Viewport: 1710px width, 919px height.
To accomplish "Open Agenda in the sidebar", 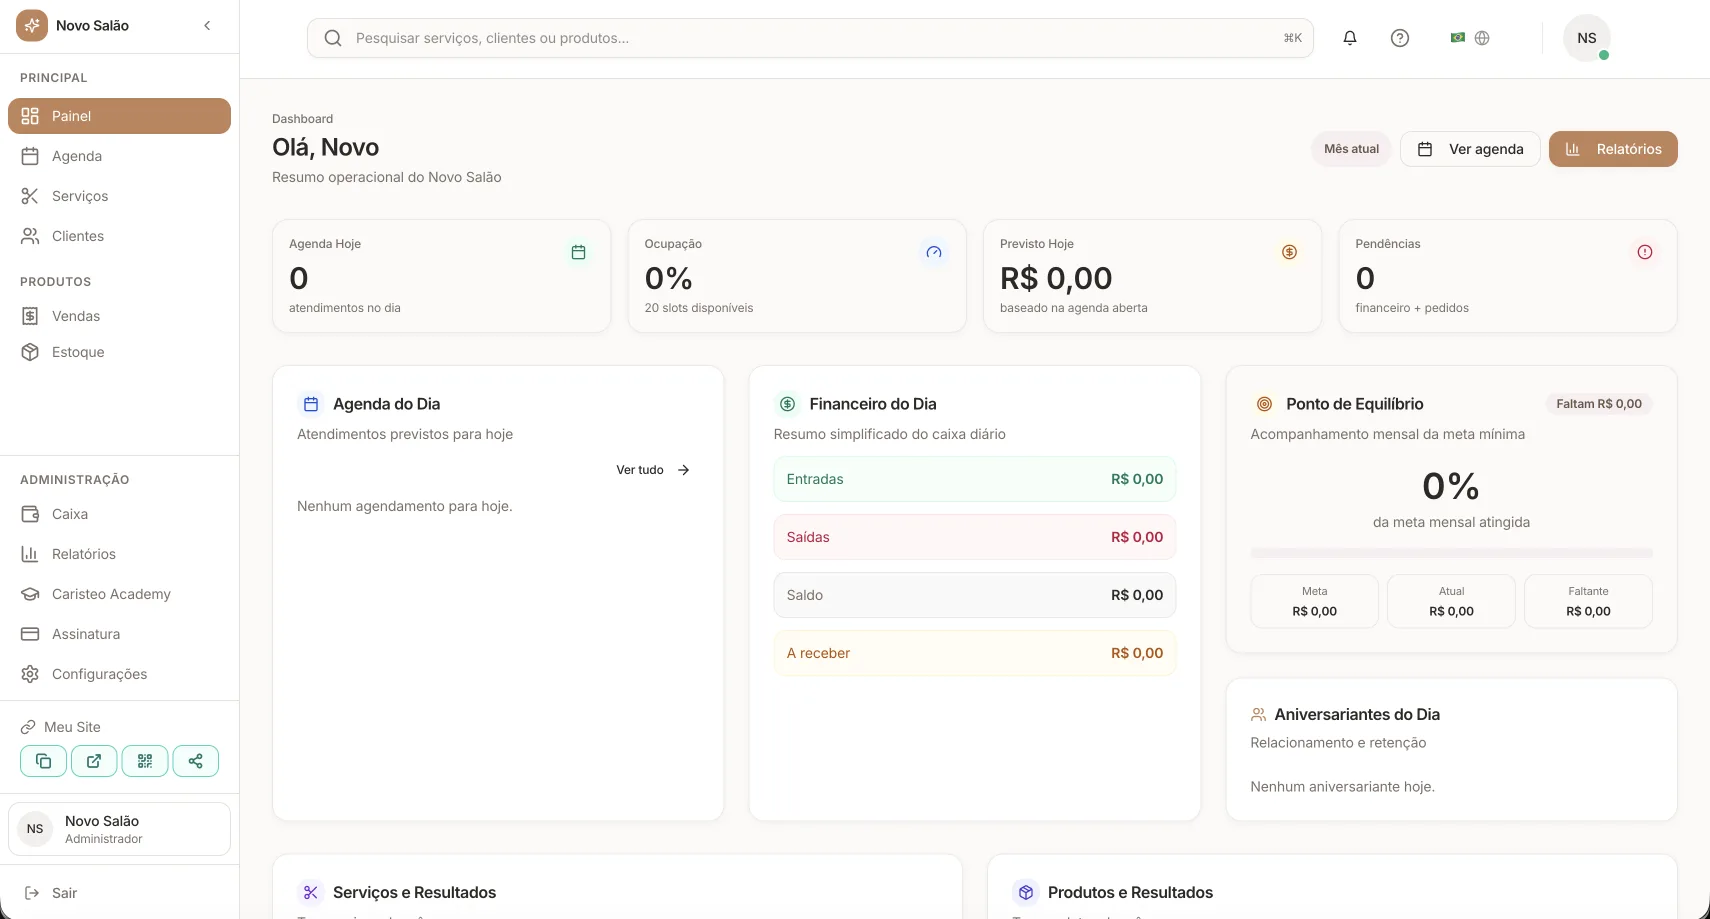I will tap(119, 156).
